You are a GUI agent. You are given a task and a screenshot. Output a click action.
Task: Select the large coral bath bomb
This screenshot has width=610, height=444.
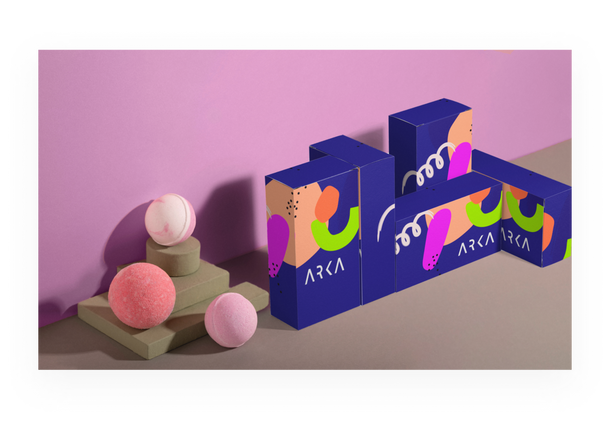coord(142,295)
